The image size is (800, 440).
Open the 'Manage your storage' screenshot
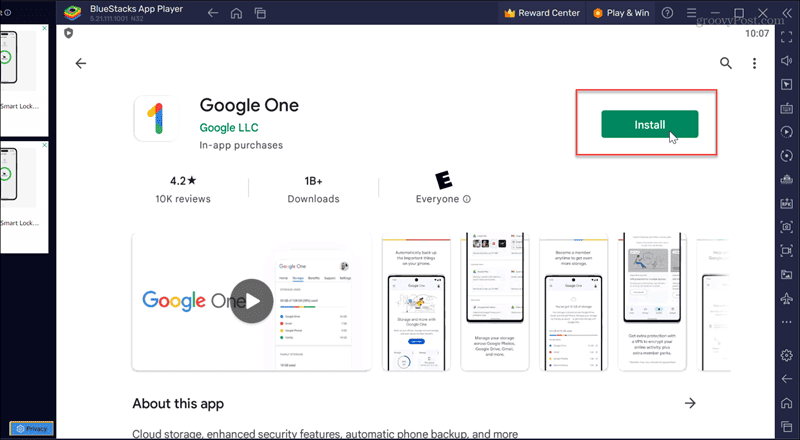point(495,302)
